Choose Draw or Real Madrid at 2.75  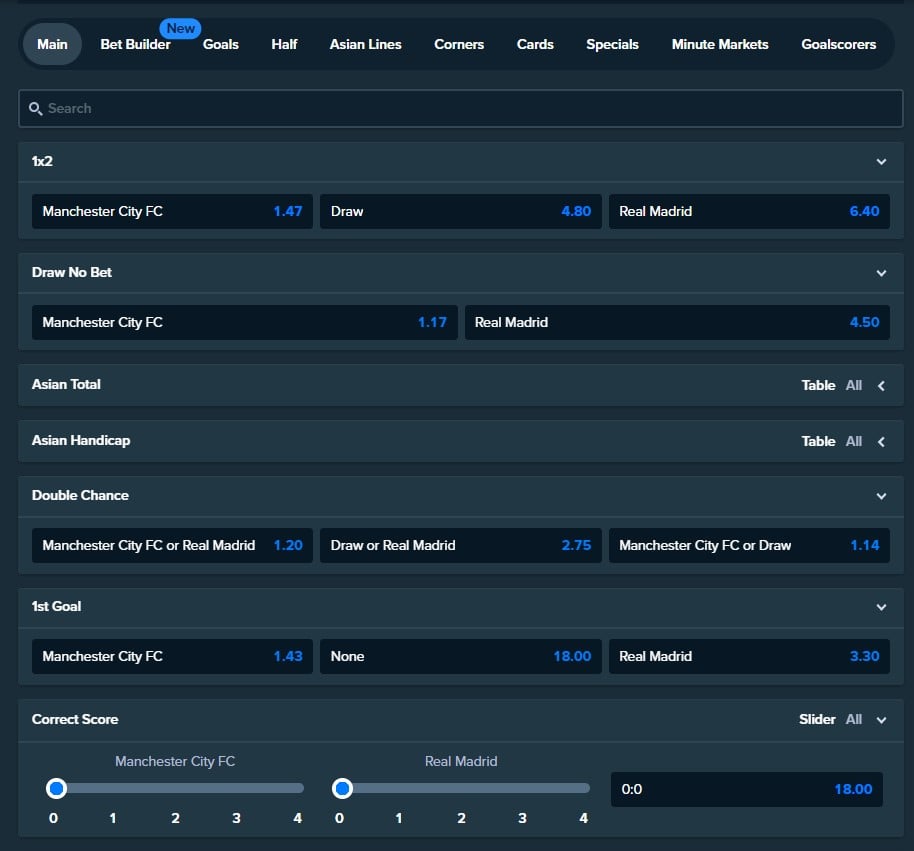(460, 545)
